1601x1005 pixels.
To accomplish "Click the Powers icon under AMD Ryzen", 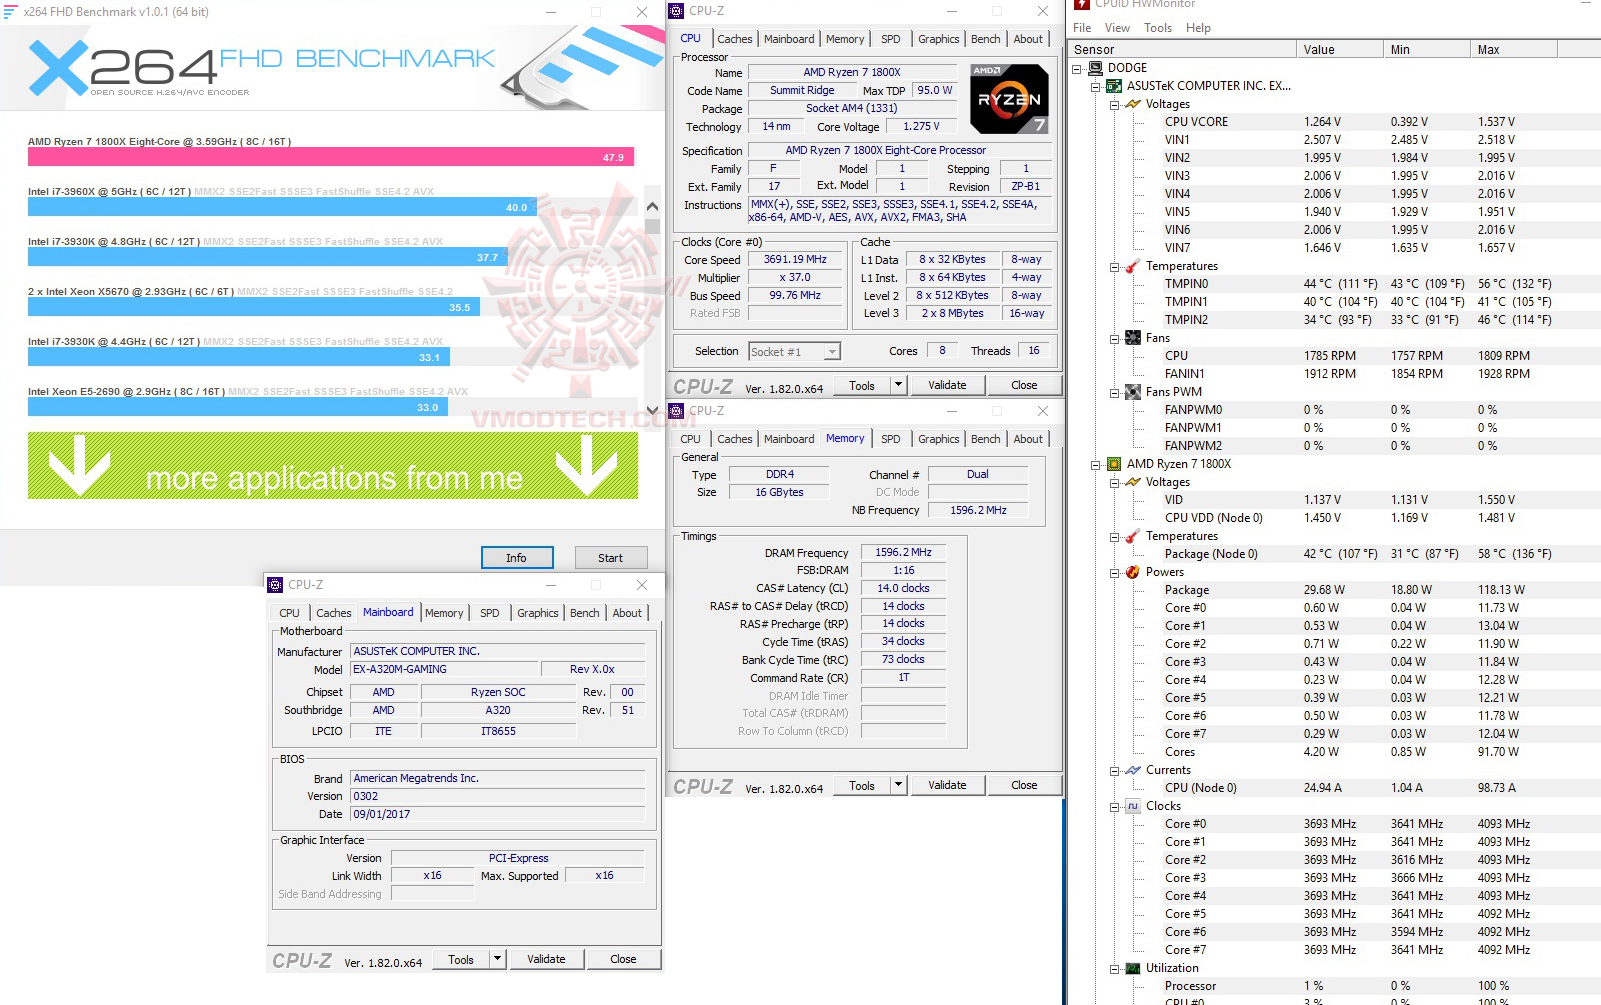I will (x=1133, y=572).
